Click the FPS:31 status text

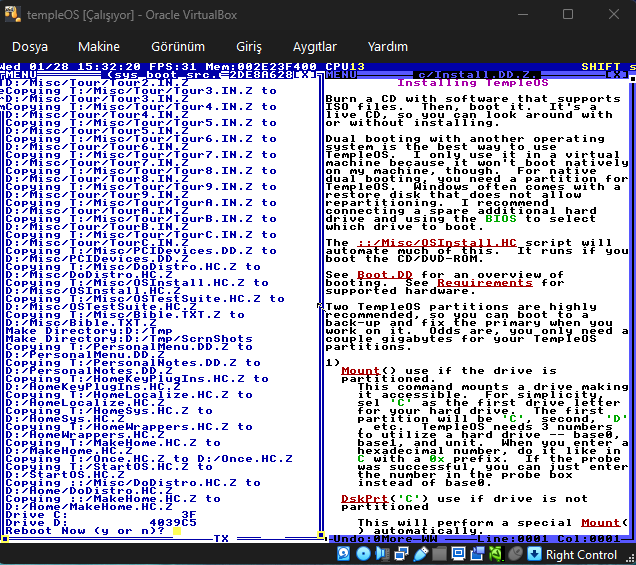click(173, 67)
